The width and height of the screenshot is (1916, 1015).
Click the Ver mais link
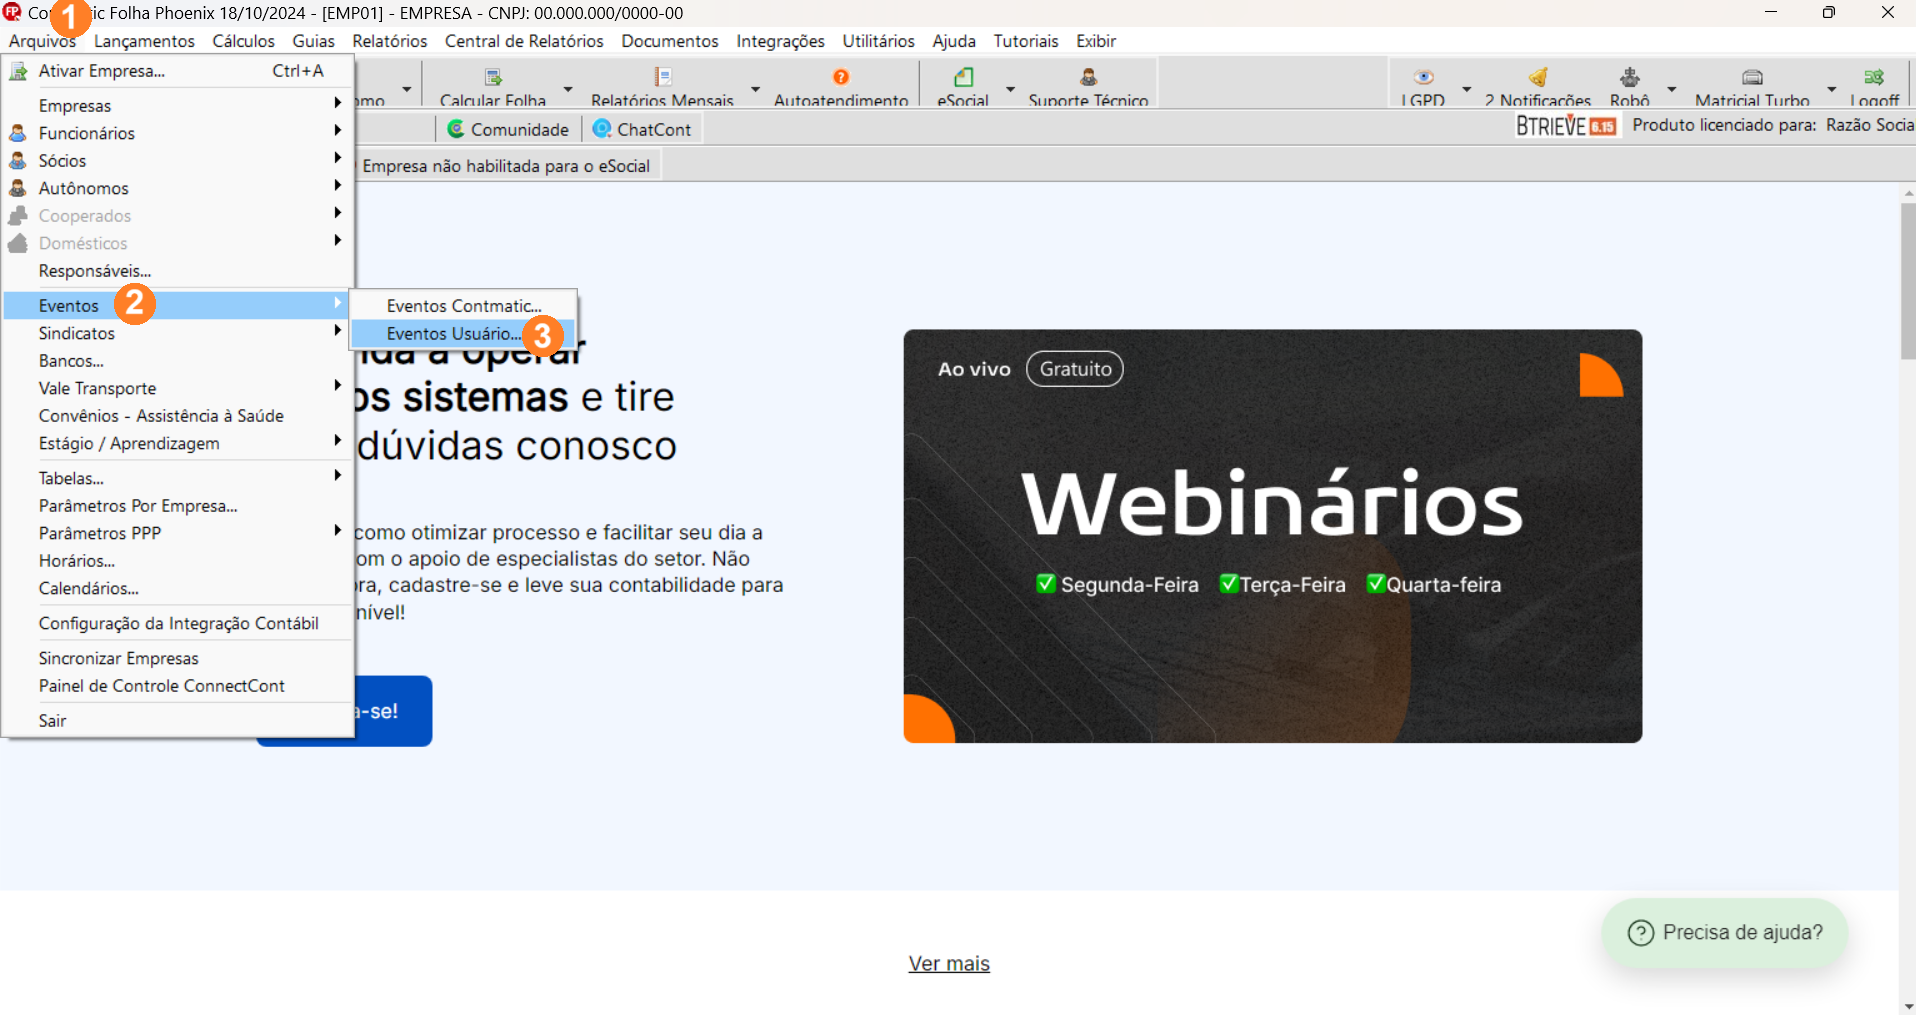click(949, 964)
